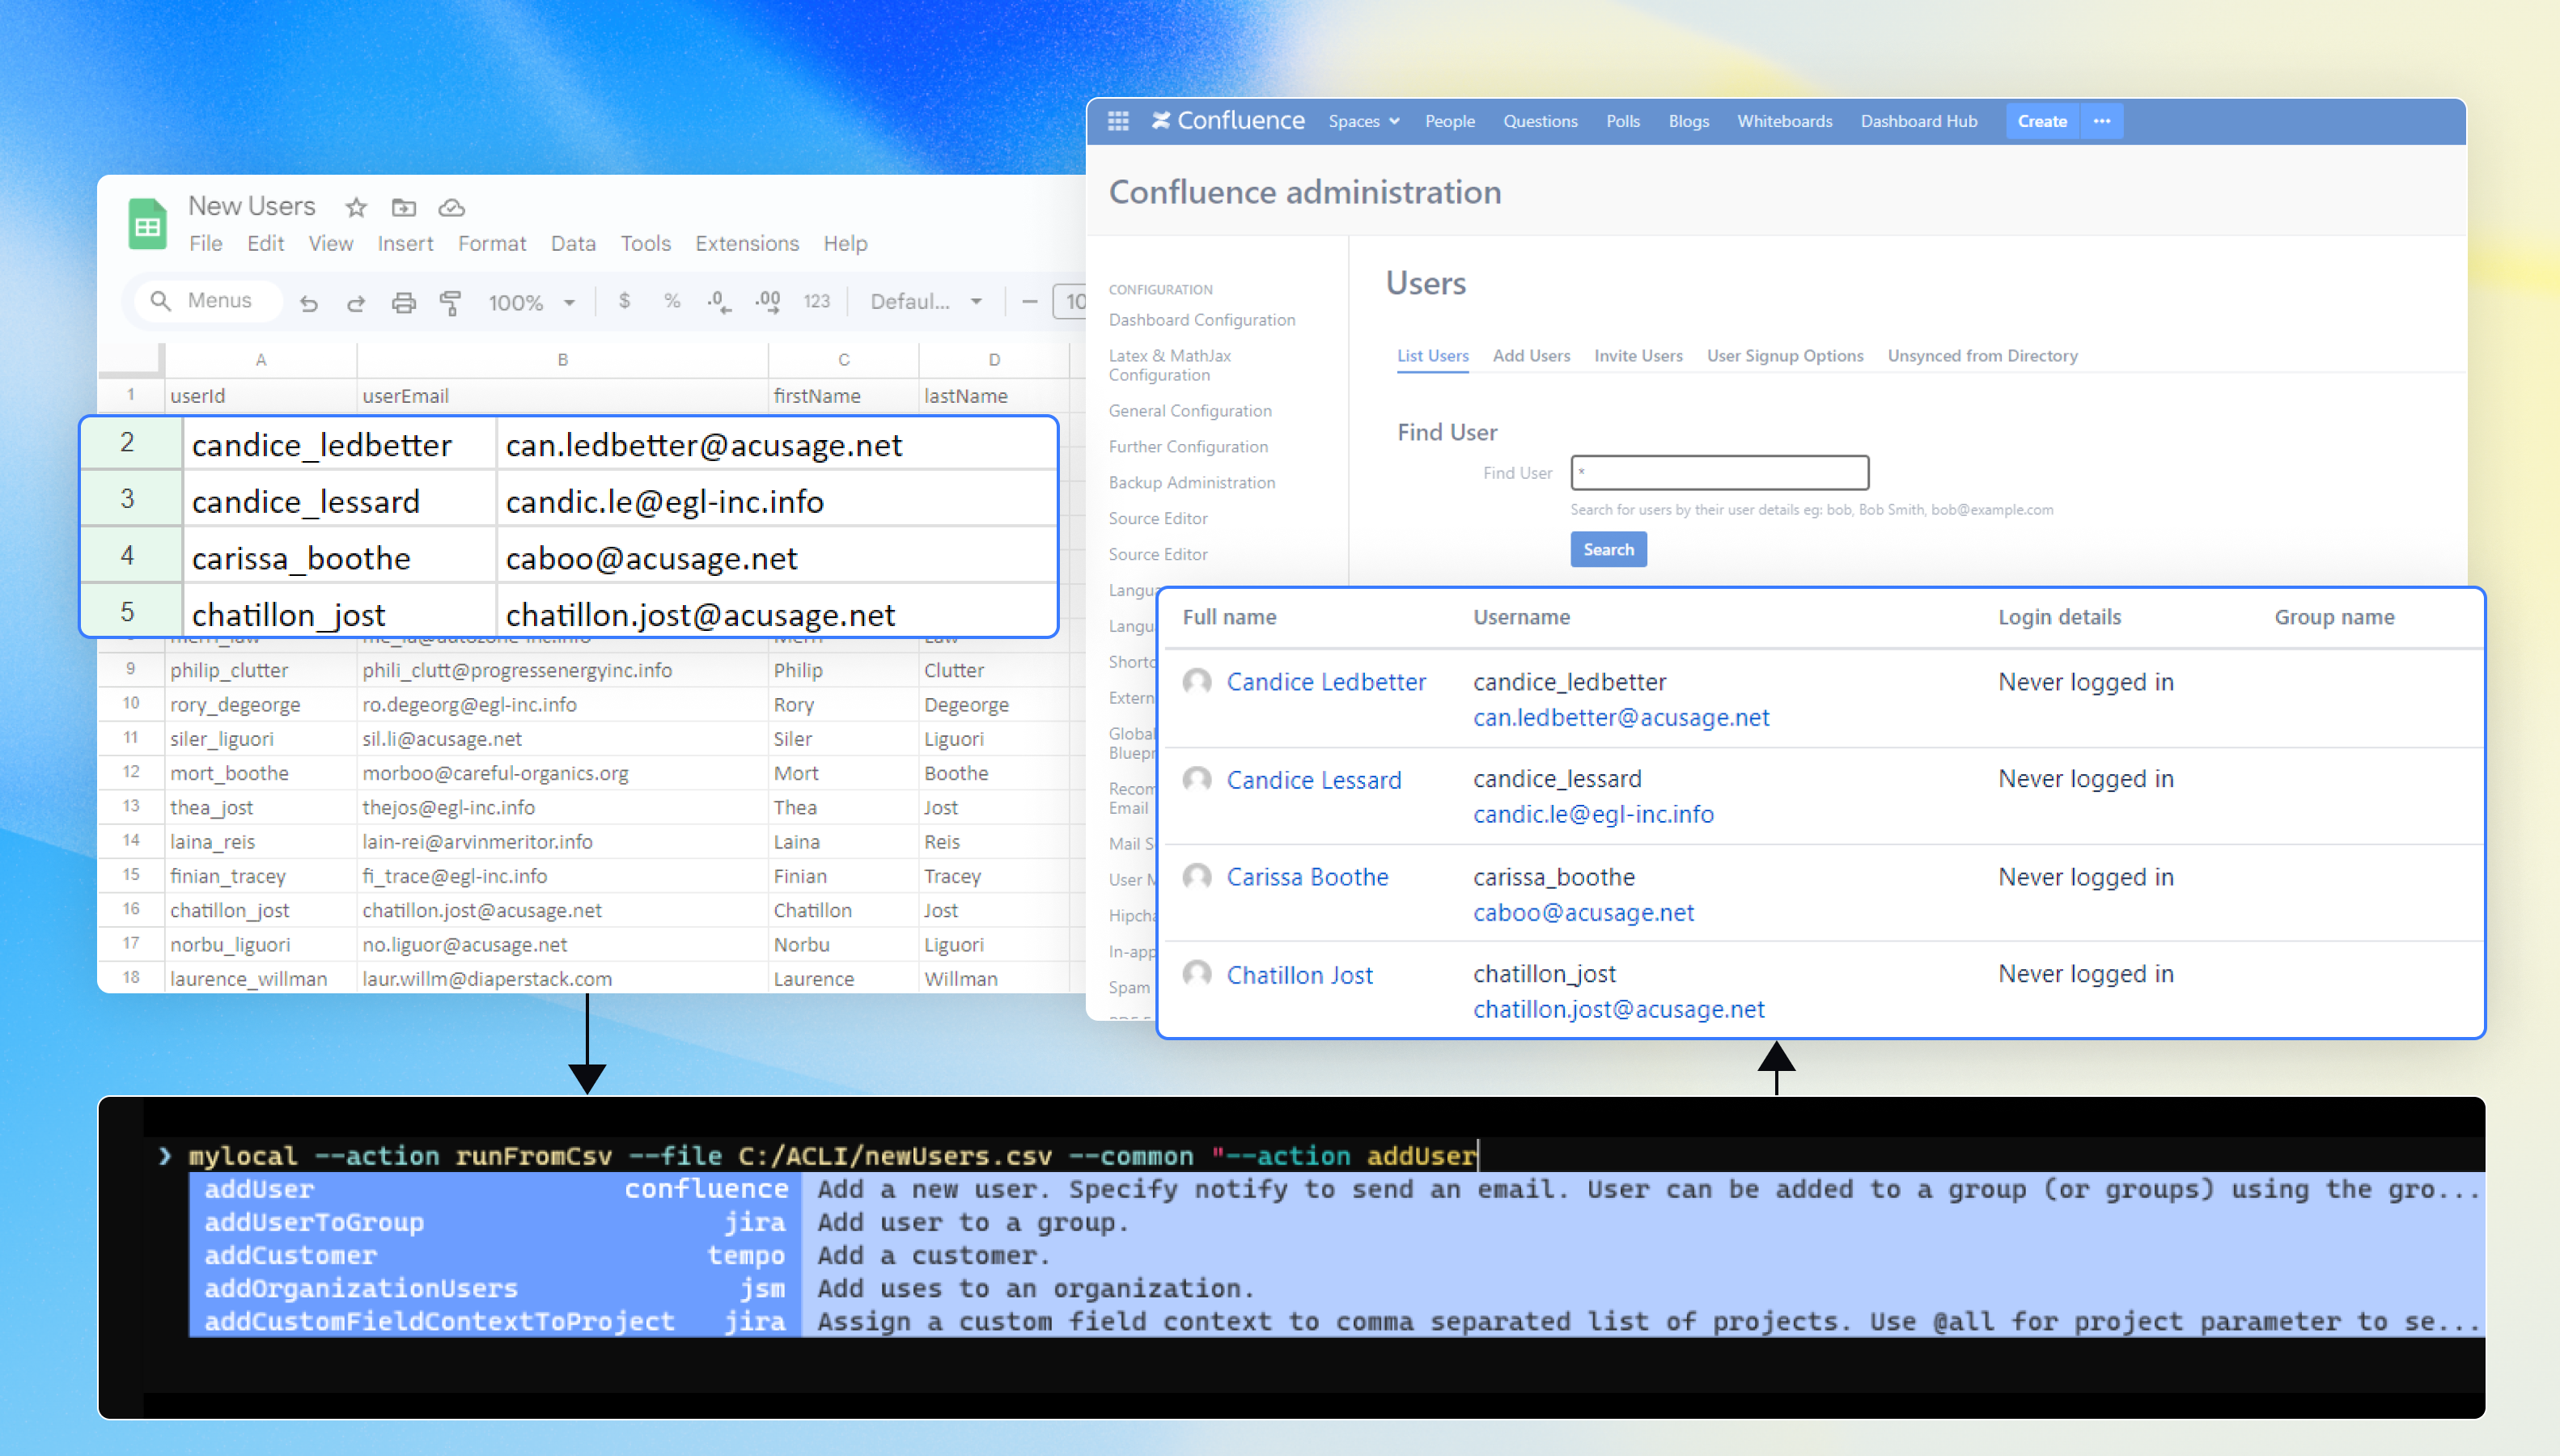This screenshot has height=1456, width=2560.
Task: Click the star icon beside New Users
Action: [x=356, y=207]
